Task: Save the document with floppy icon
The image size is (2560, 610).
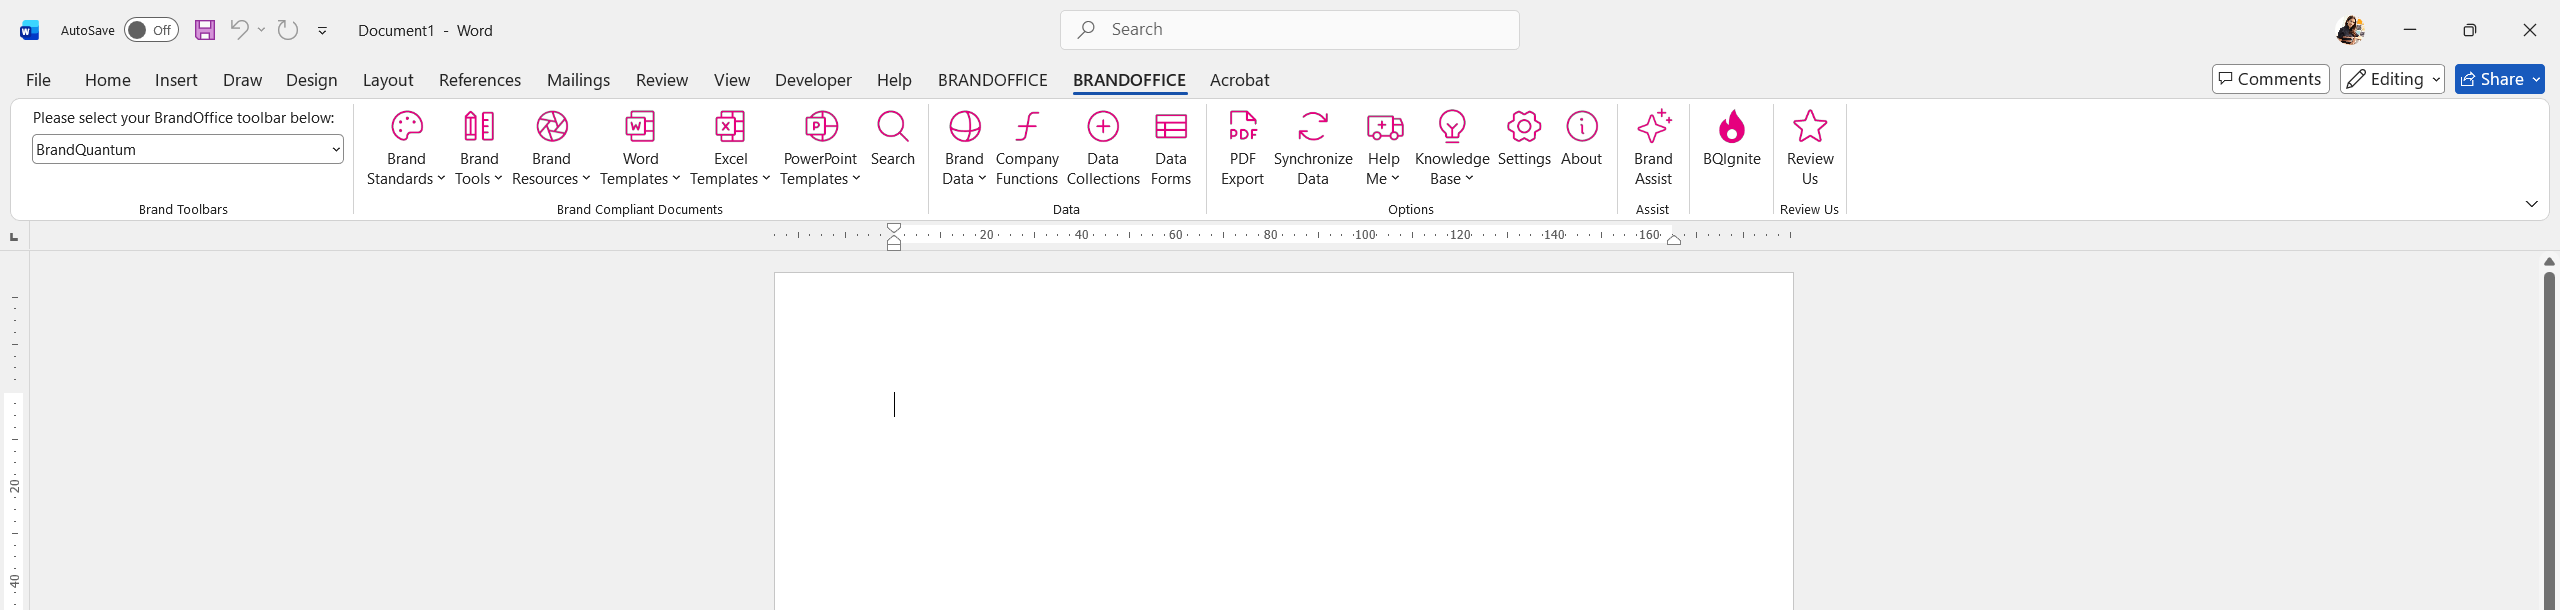Action: pos(205,30)
